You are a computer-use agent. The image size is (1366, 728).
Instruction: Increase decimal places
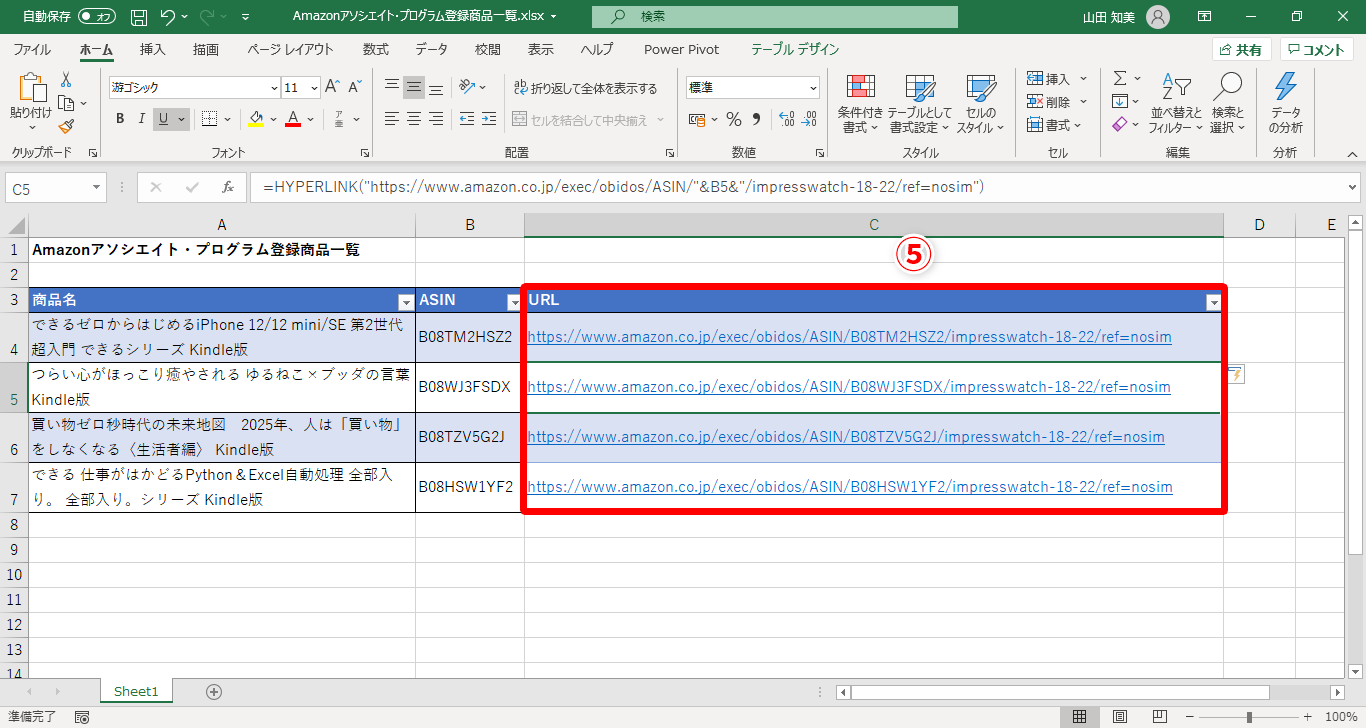point(786,119)
